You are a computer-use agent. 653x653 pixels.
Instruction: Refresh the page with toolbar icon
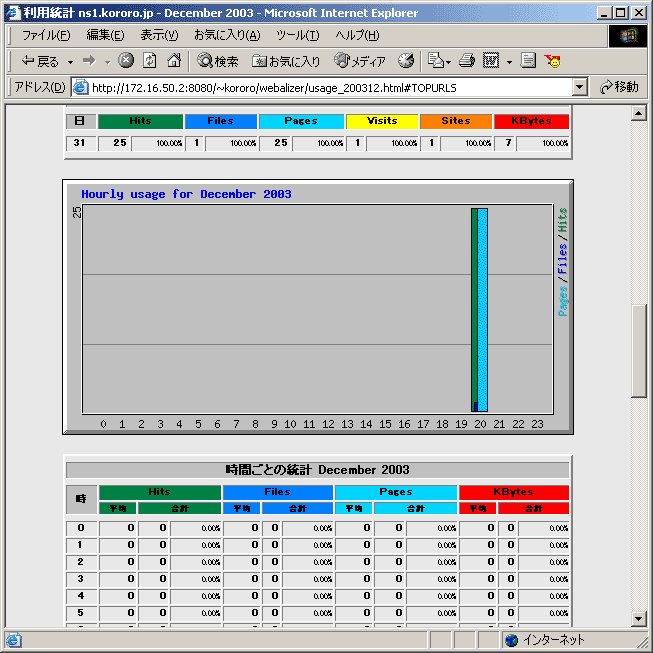[x=150, y=61]
